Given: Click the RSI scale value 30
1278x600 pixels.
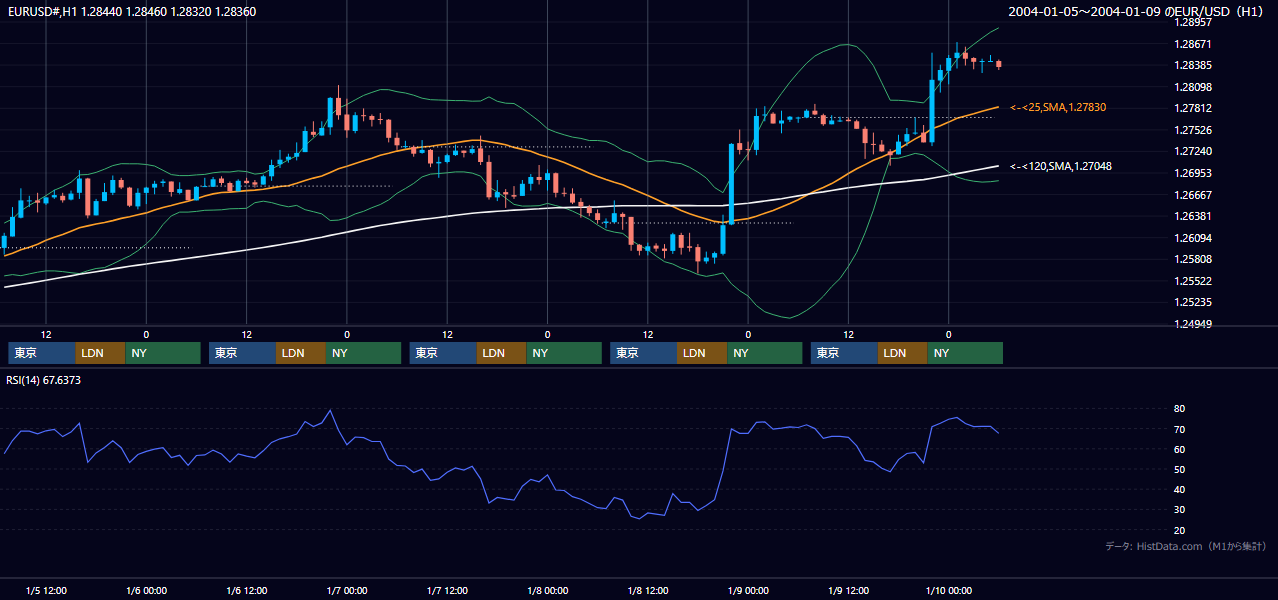Looking at the screenshot, I should click(1179, 510).
